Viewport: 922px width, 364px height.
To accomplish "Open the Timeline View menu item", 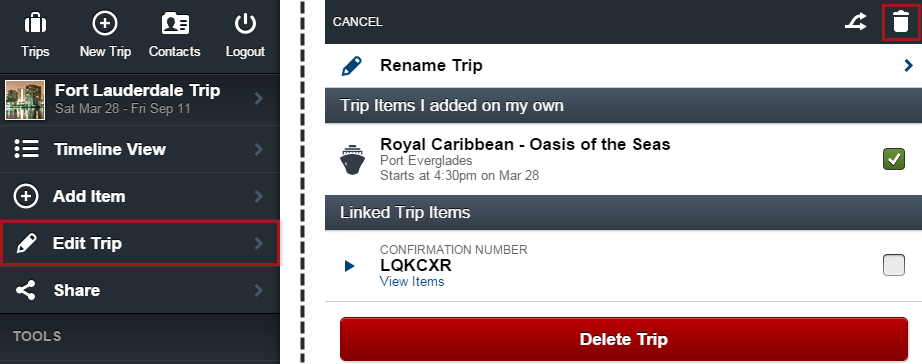I will click(x=140, y=149).
